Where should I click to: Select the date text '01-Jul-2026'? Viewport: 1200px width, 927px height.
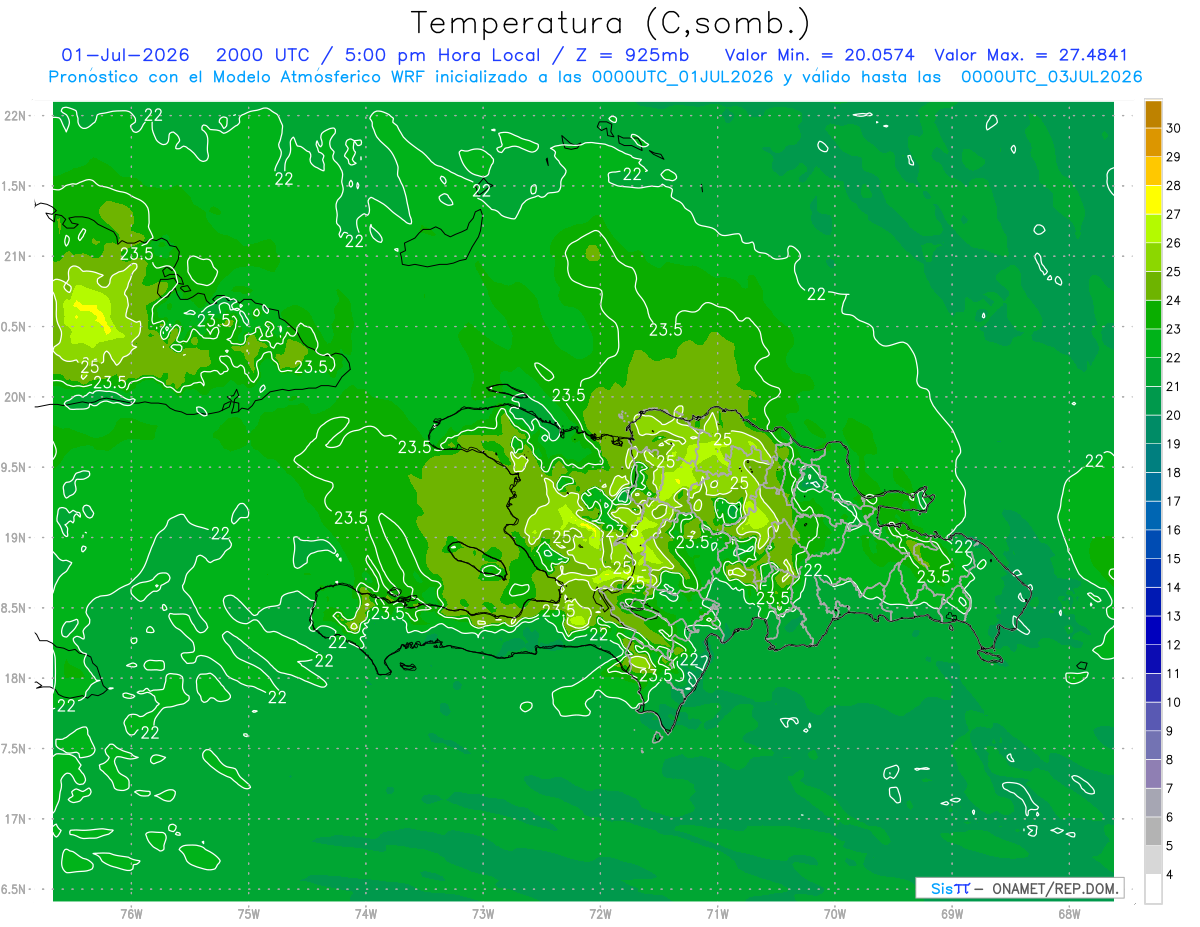(125, 55)
